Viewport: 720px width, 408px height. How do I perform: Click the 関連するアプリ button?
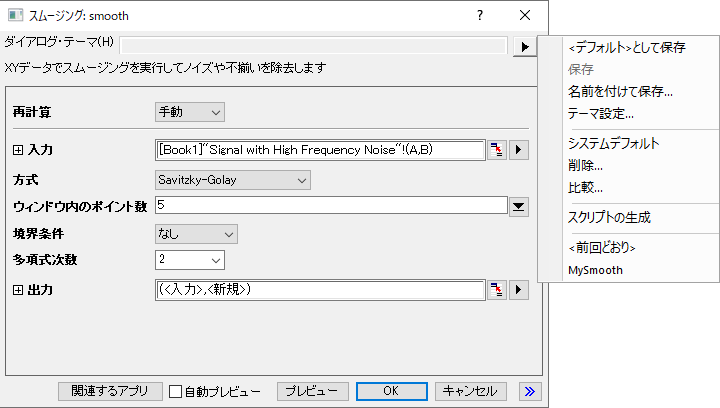coord(110,391)
